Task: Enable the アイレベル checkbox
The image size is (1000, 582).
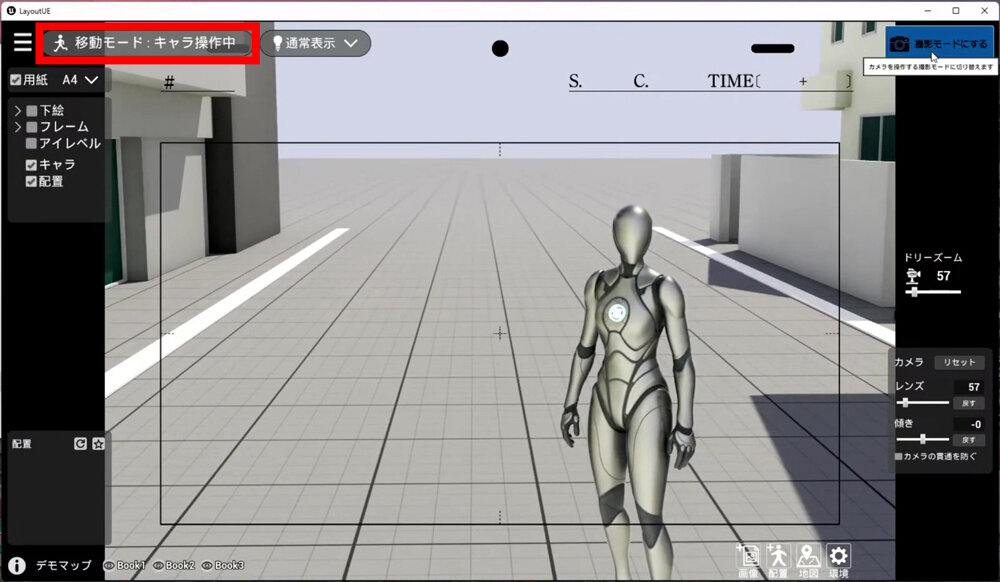Action: (31, 144)
